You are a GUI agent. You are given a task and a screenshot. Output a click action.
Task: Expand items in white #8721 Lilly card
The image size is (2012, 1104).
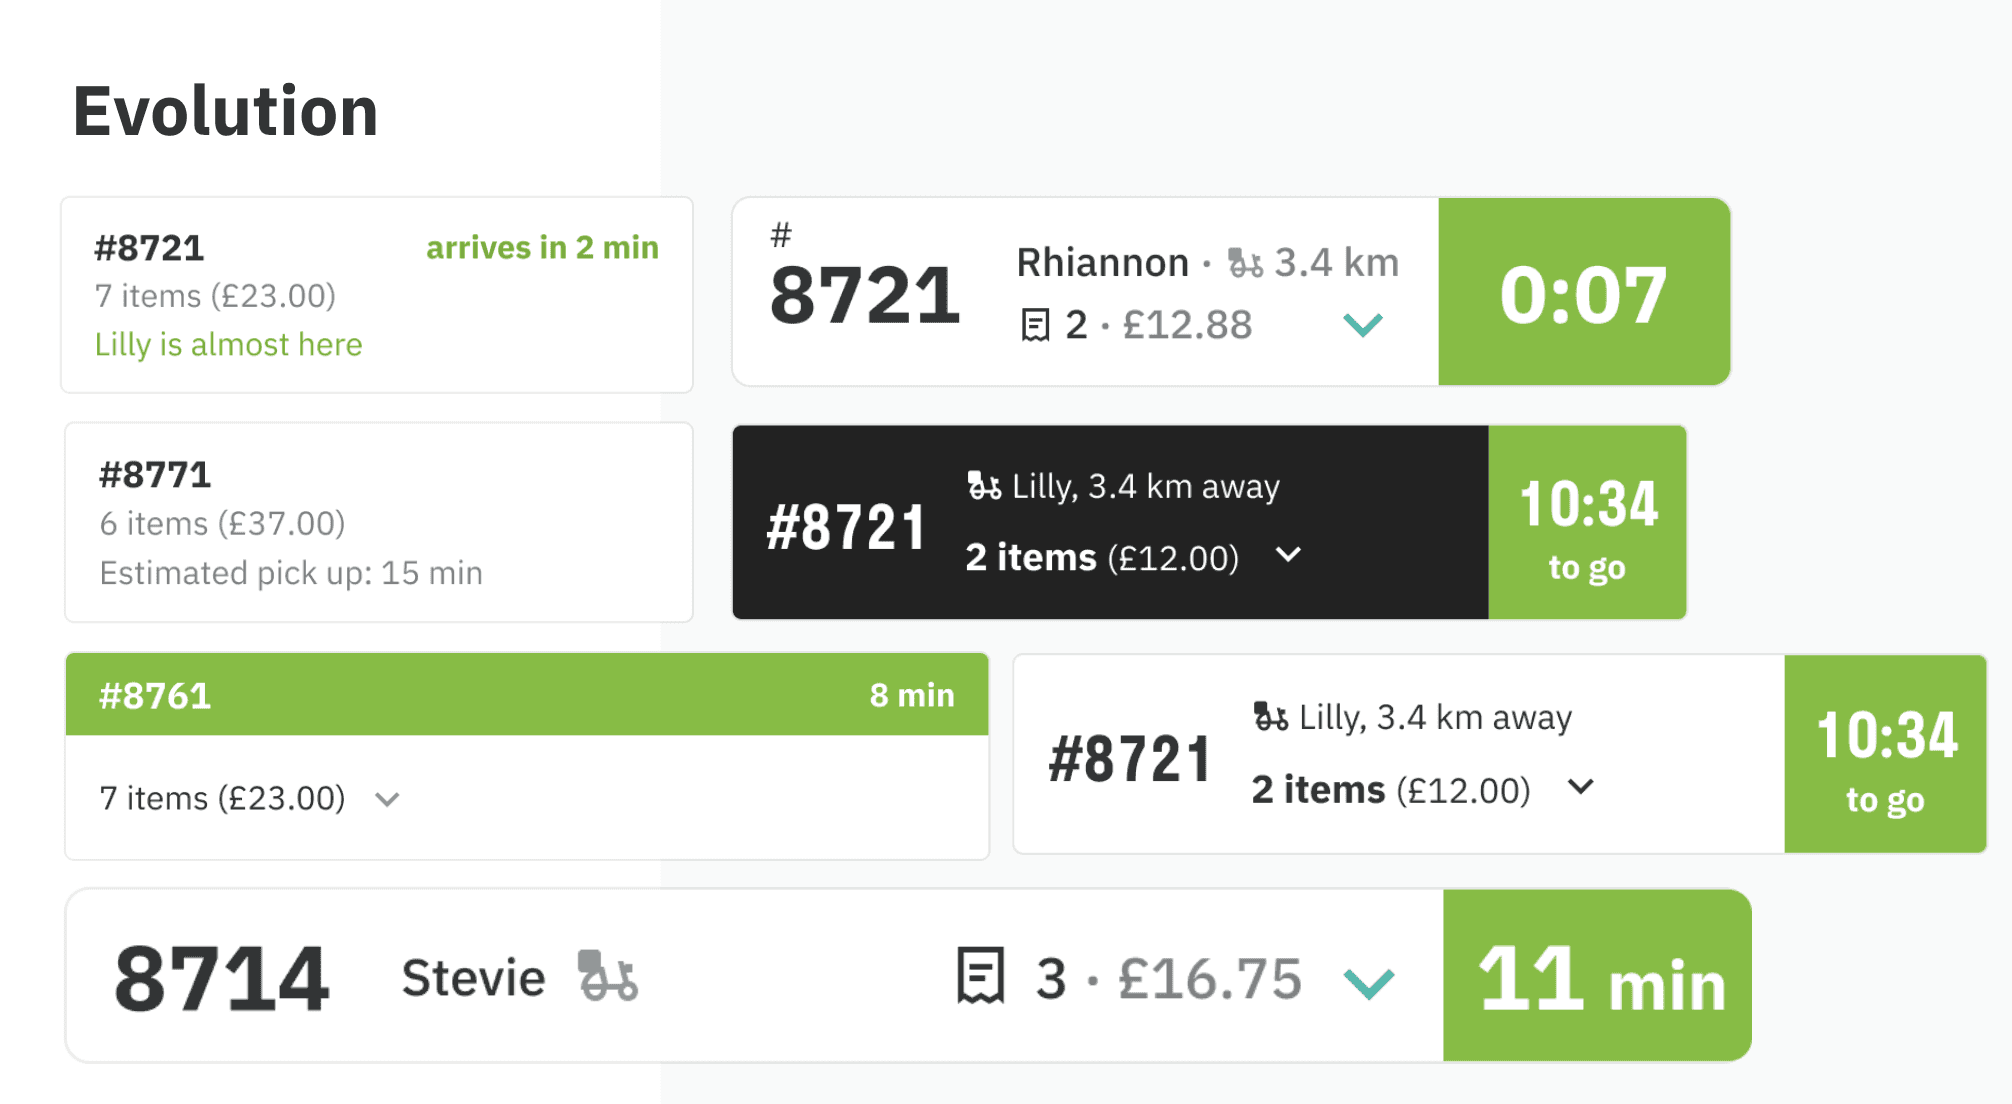(x=1581, y=786)
